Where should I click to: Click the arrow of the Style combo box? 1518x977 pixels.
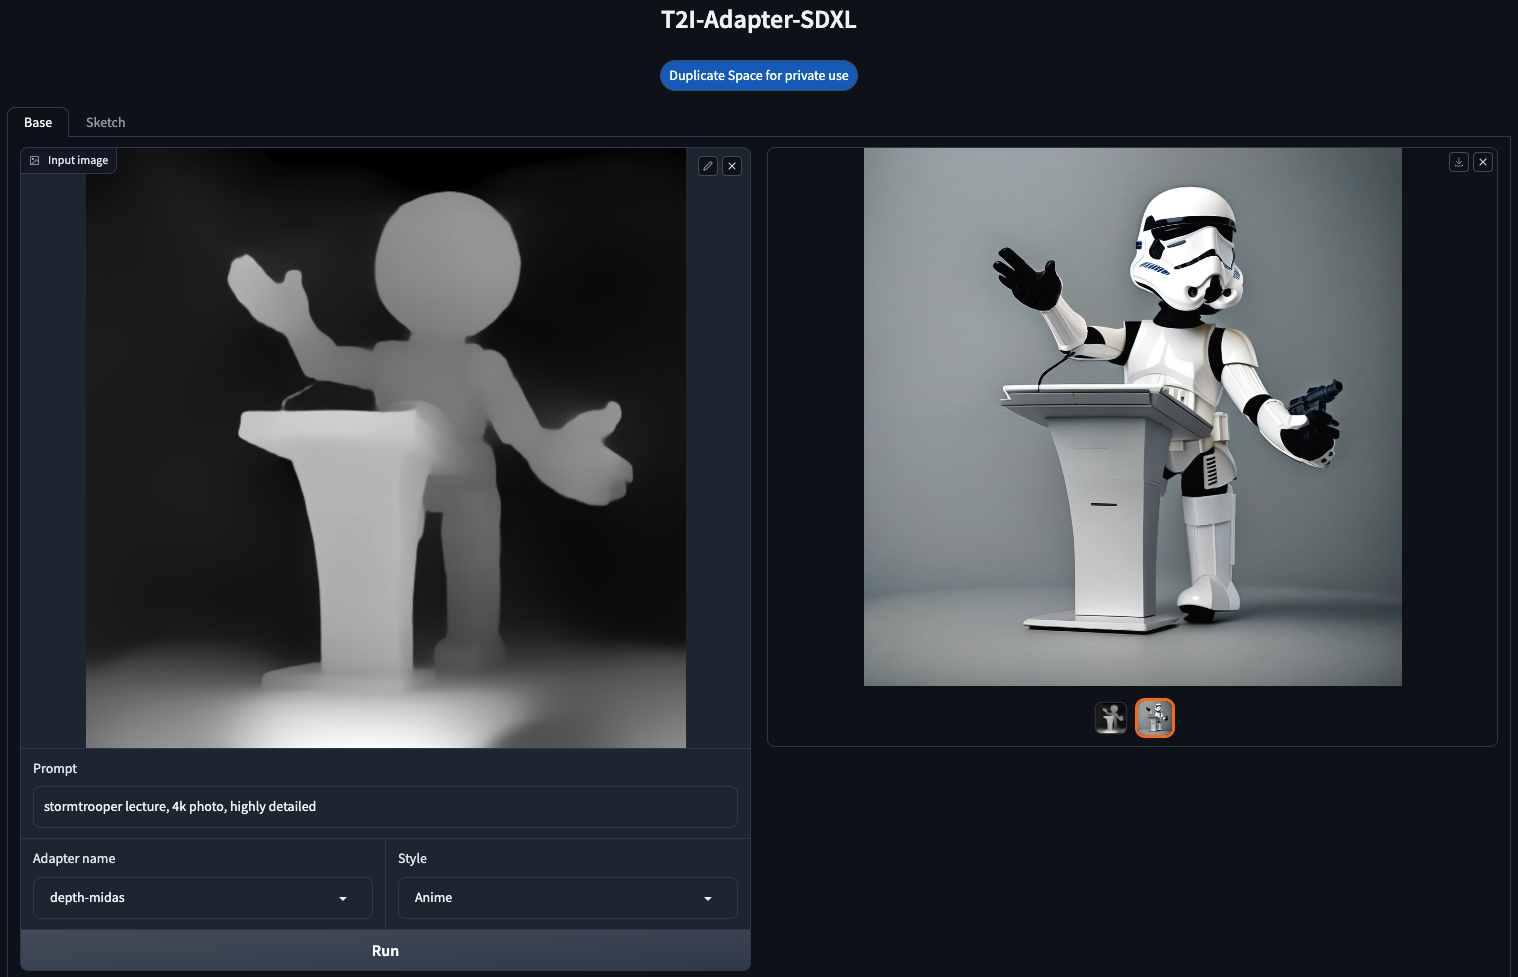(x=708, y=898)
